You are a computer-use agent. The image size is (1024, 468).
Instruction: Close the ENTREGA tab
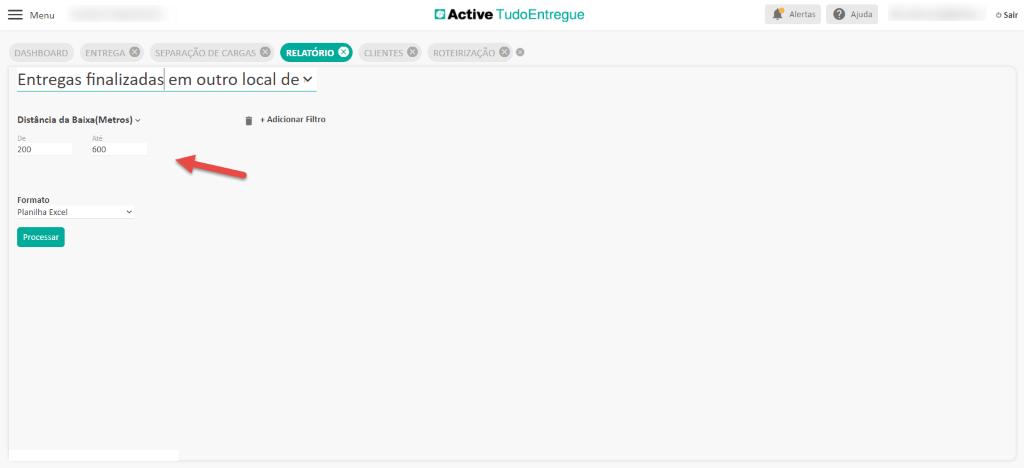(x=134, y=52)
